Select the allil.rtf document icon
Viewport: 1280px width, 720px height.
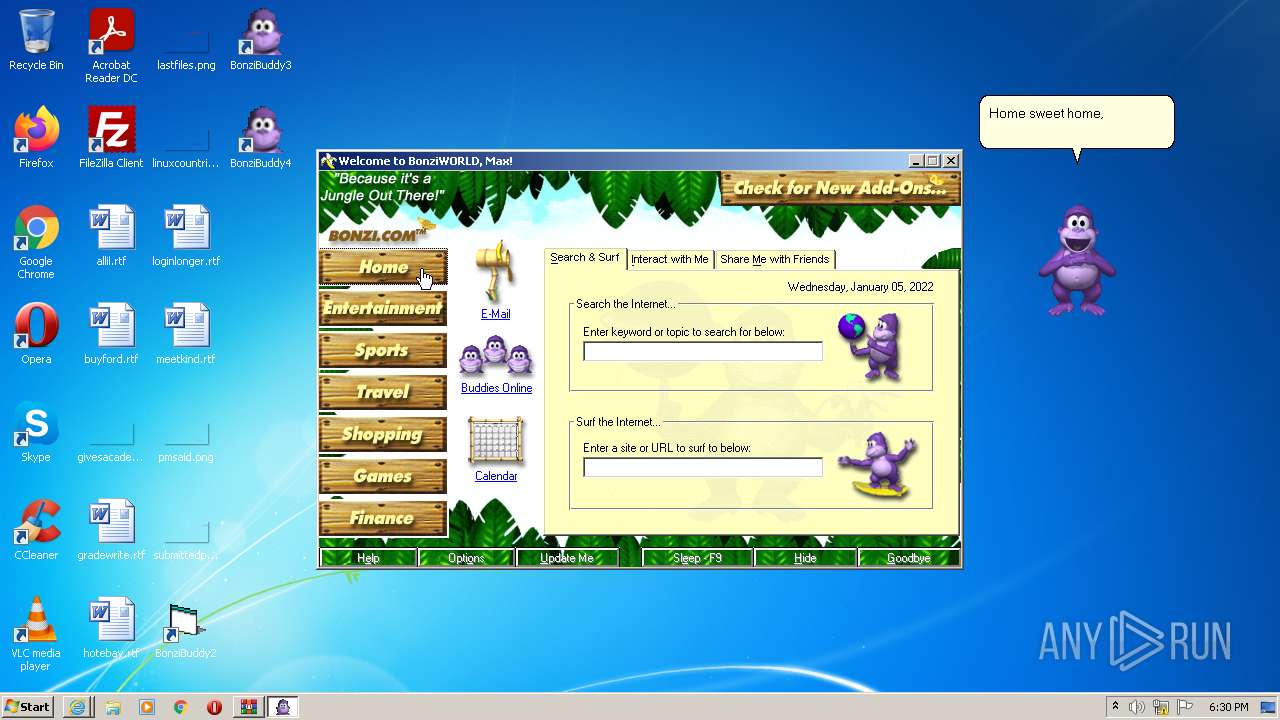click(x=111, y=236)
